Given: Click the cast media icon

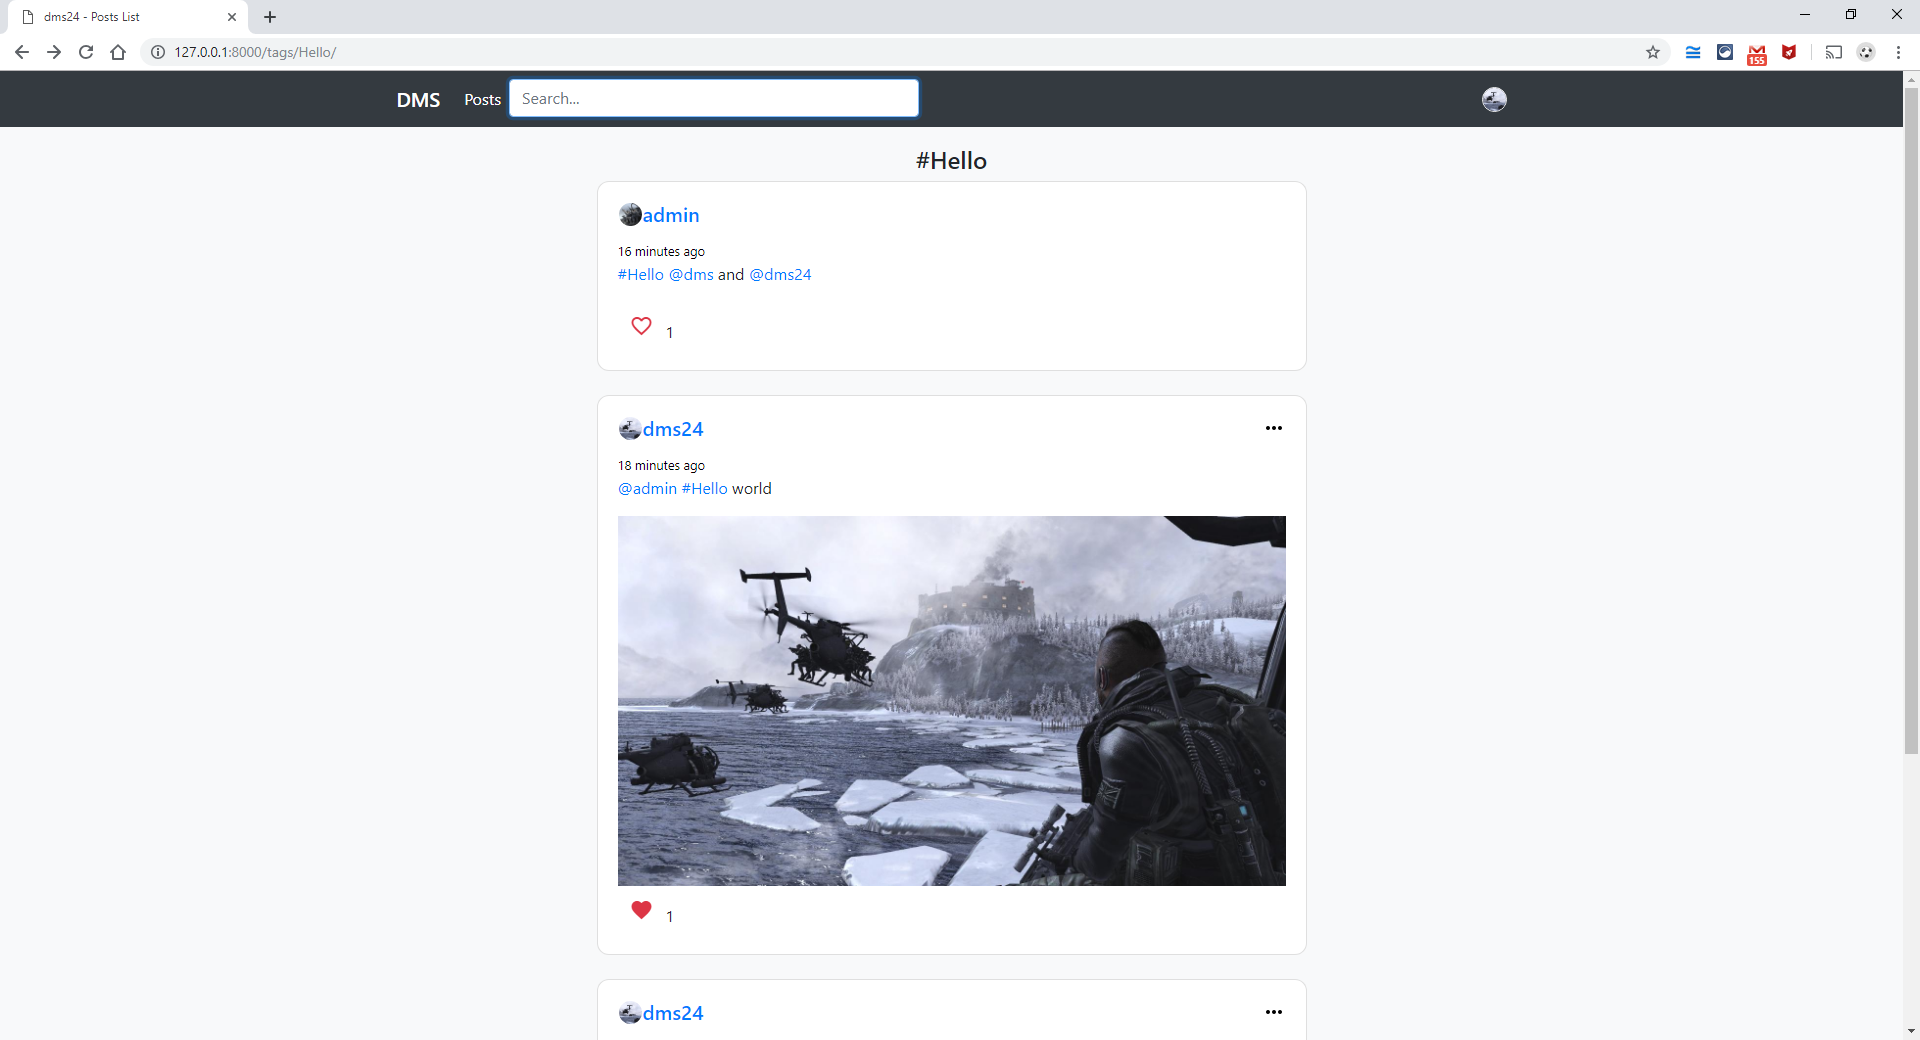Looking at the screenshot, I should 1833,52.
